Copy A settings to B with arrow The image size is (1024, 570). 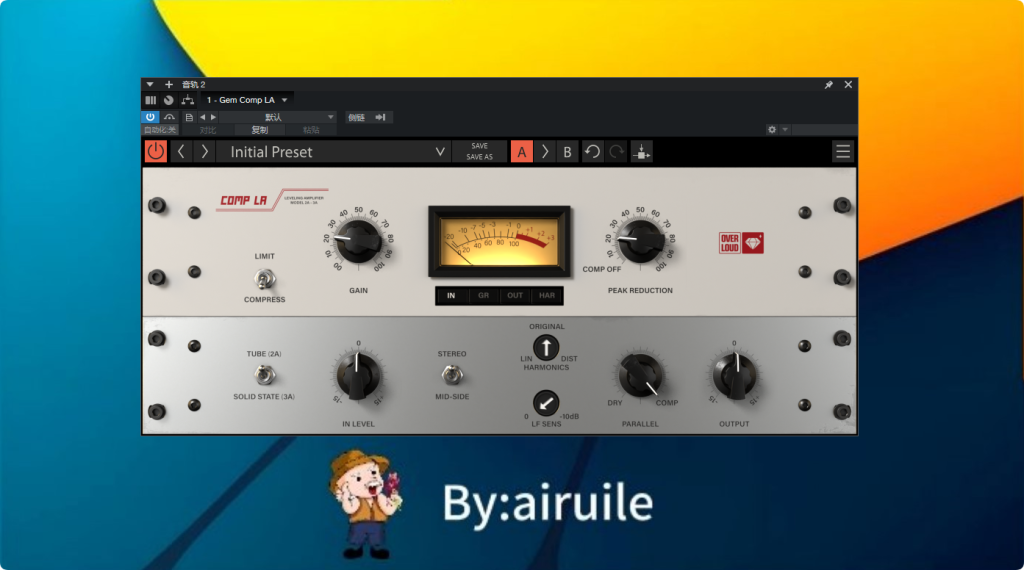[545, 151]
